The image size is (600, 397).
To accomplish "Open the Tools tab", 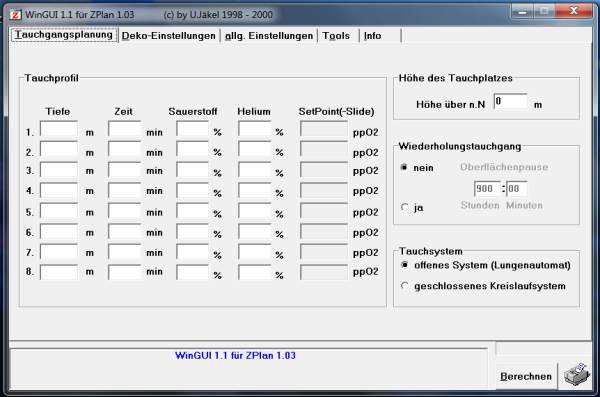I will pos(337,36).
